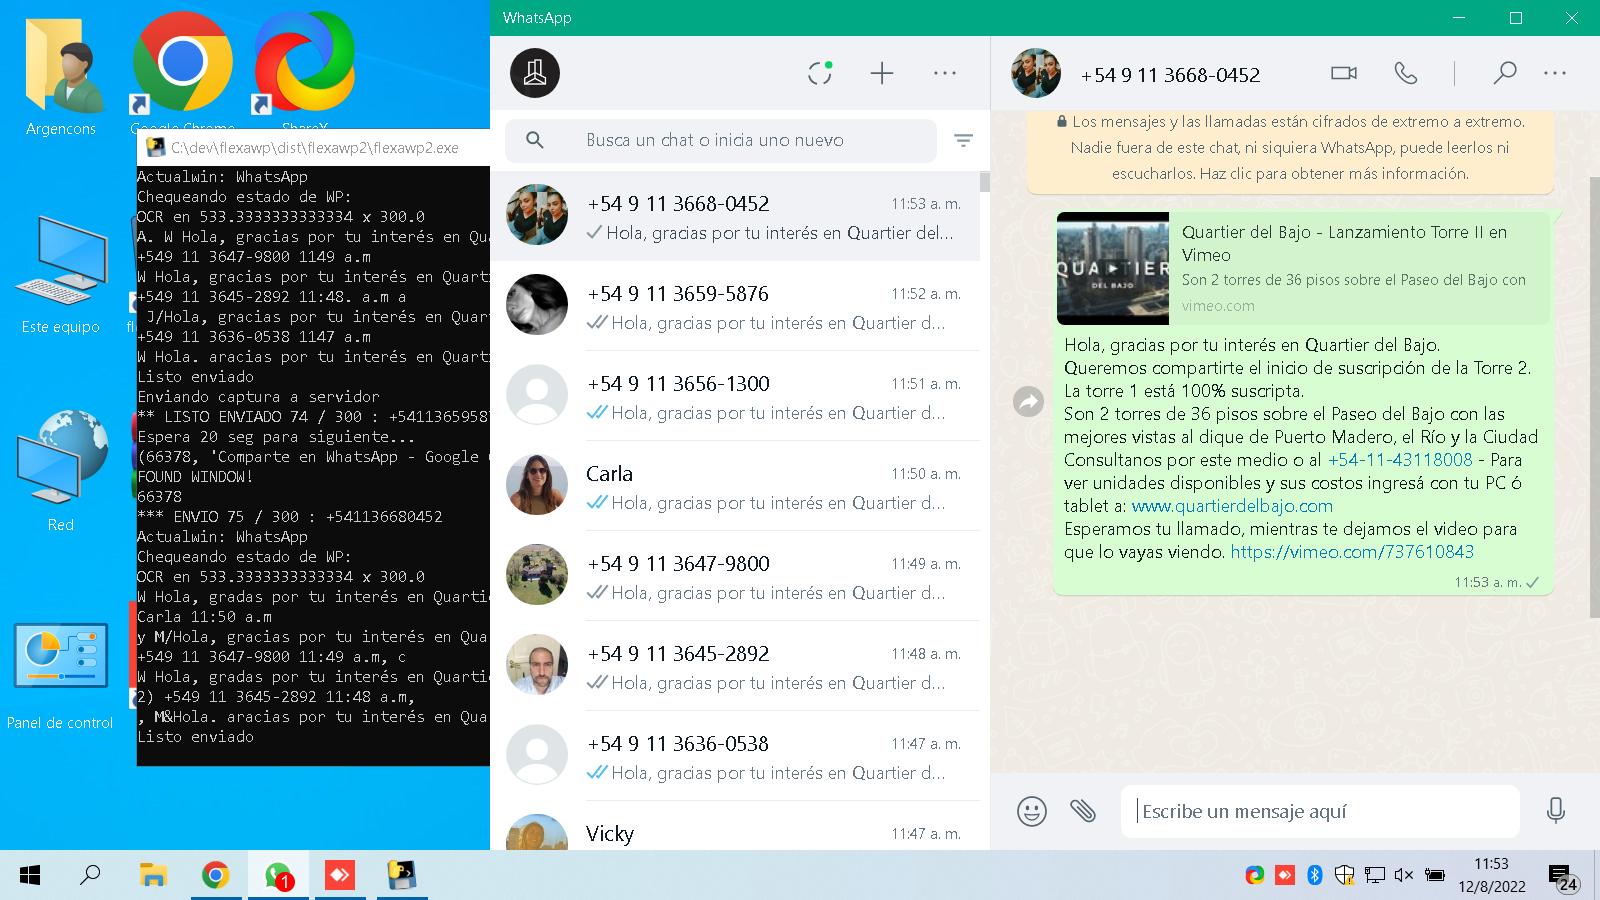Screen dimensions: 1600x900
Task: Open the Carla chat
Action: [x=735, y=486]
